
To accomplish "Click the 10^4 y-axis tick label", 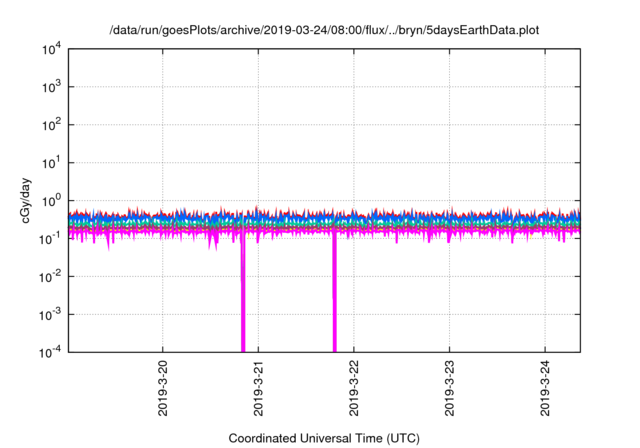I will [51, 49].
